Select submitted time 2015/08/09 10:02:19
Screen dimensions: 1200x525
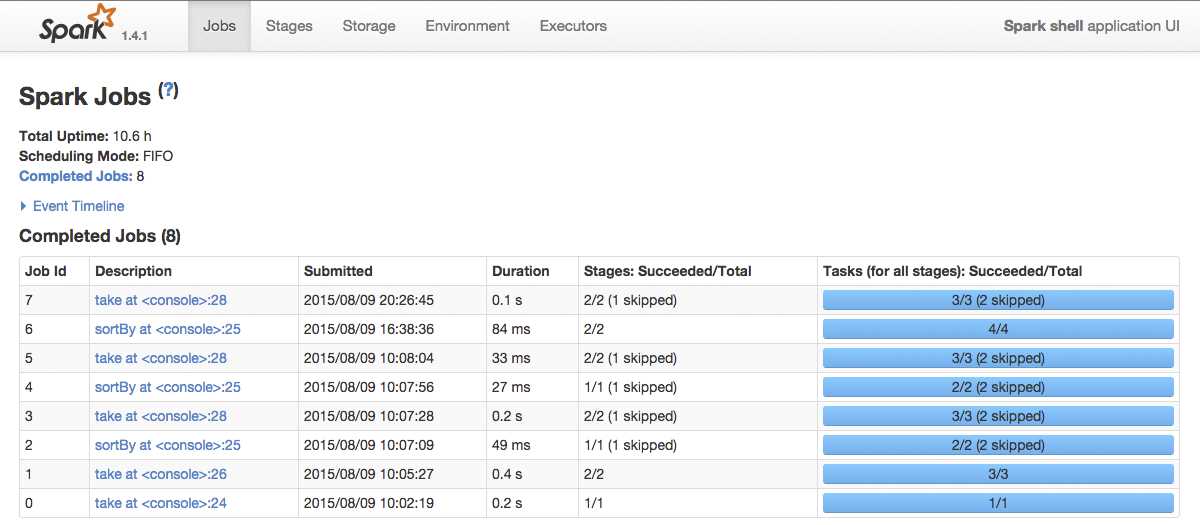(369, 503)
